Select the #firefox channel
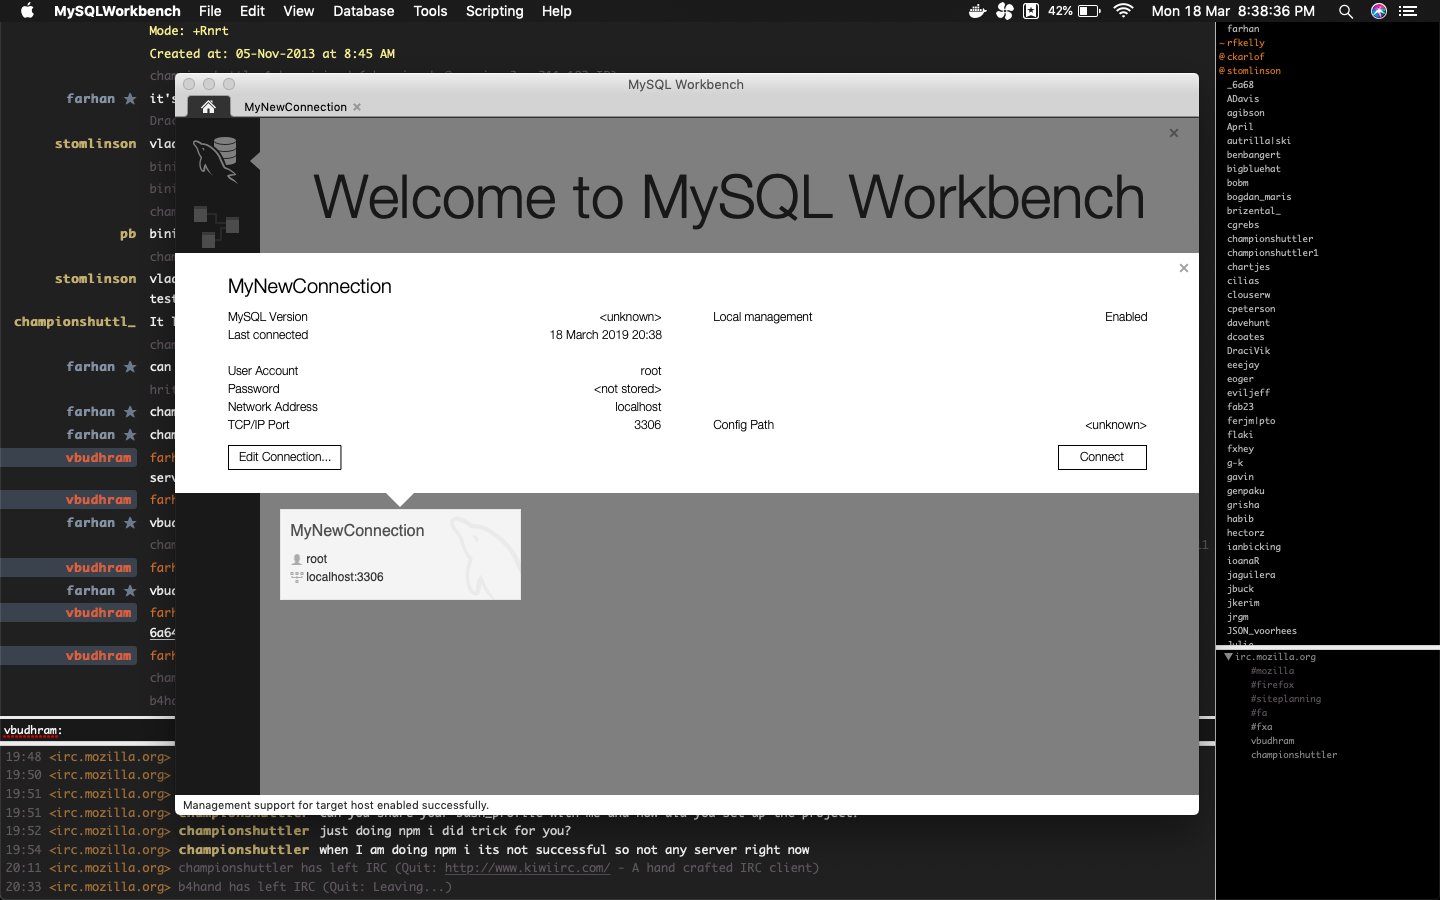 pyautogui.click(x=1272, y=685)
